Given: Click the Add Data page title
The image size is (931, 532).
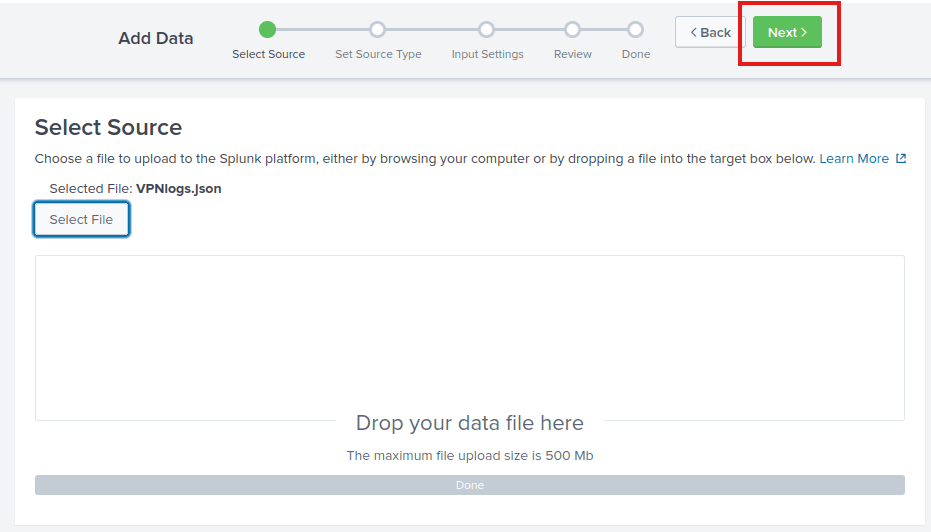Looking at the screenshot, I should (155, 38).
